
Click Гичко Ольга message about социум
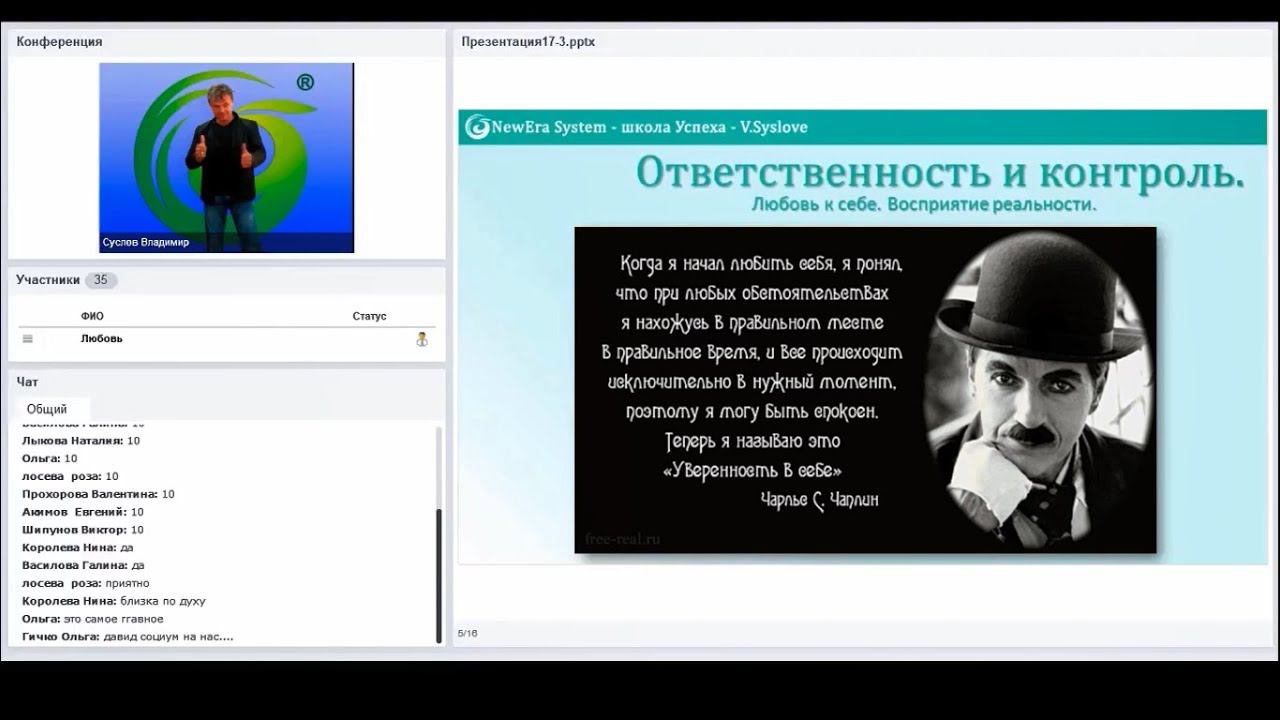point(128,637)
